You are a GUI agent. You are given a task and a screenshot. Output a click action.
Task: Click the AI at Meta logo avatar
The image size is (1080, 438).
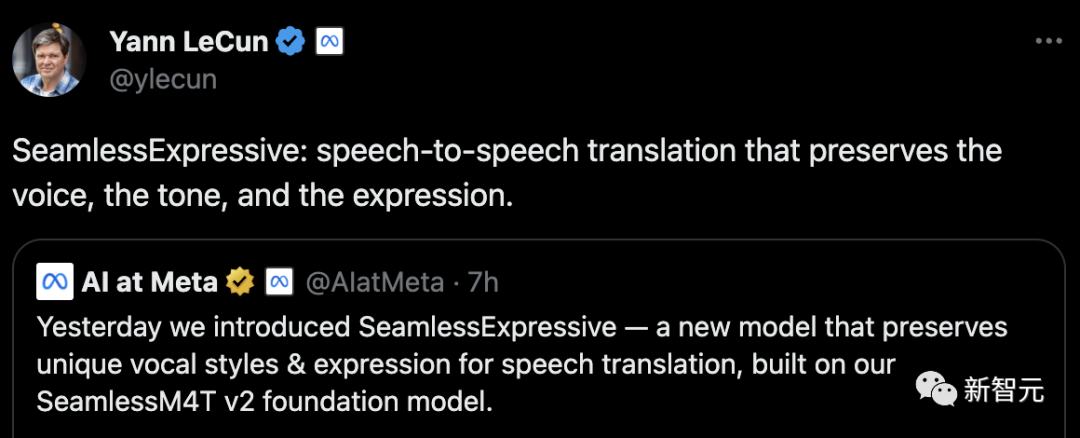pyautogui.click(x=54, y=283)
